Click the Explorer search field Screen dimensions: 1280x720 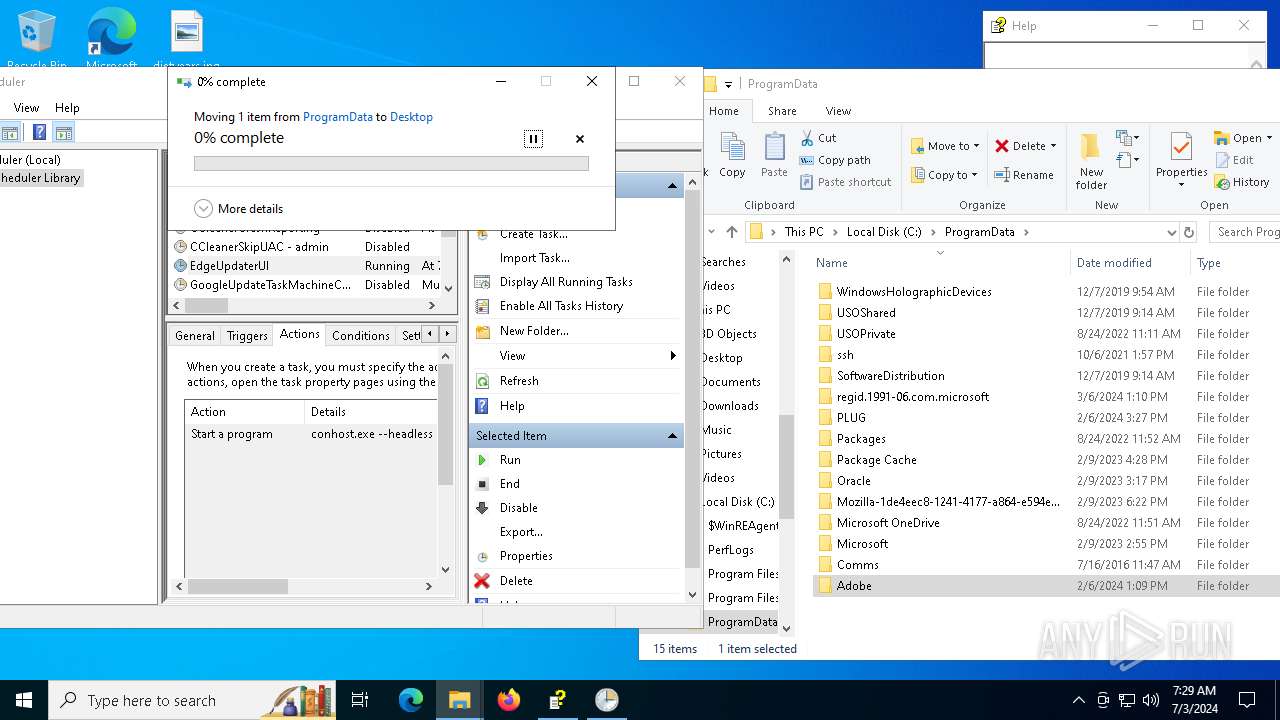[1245, 232]
